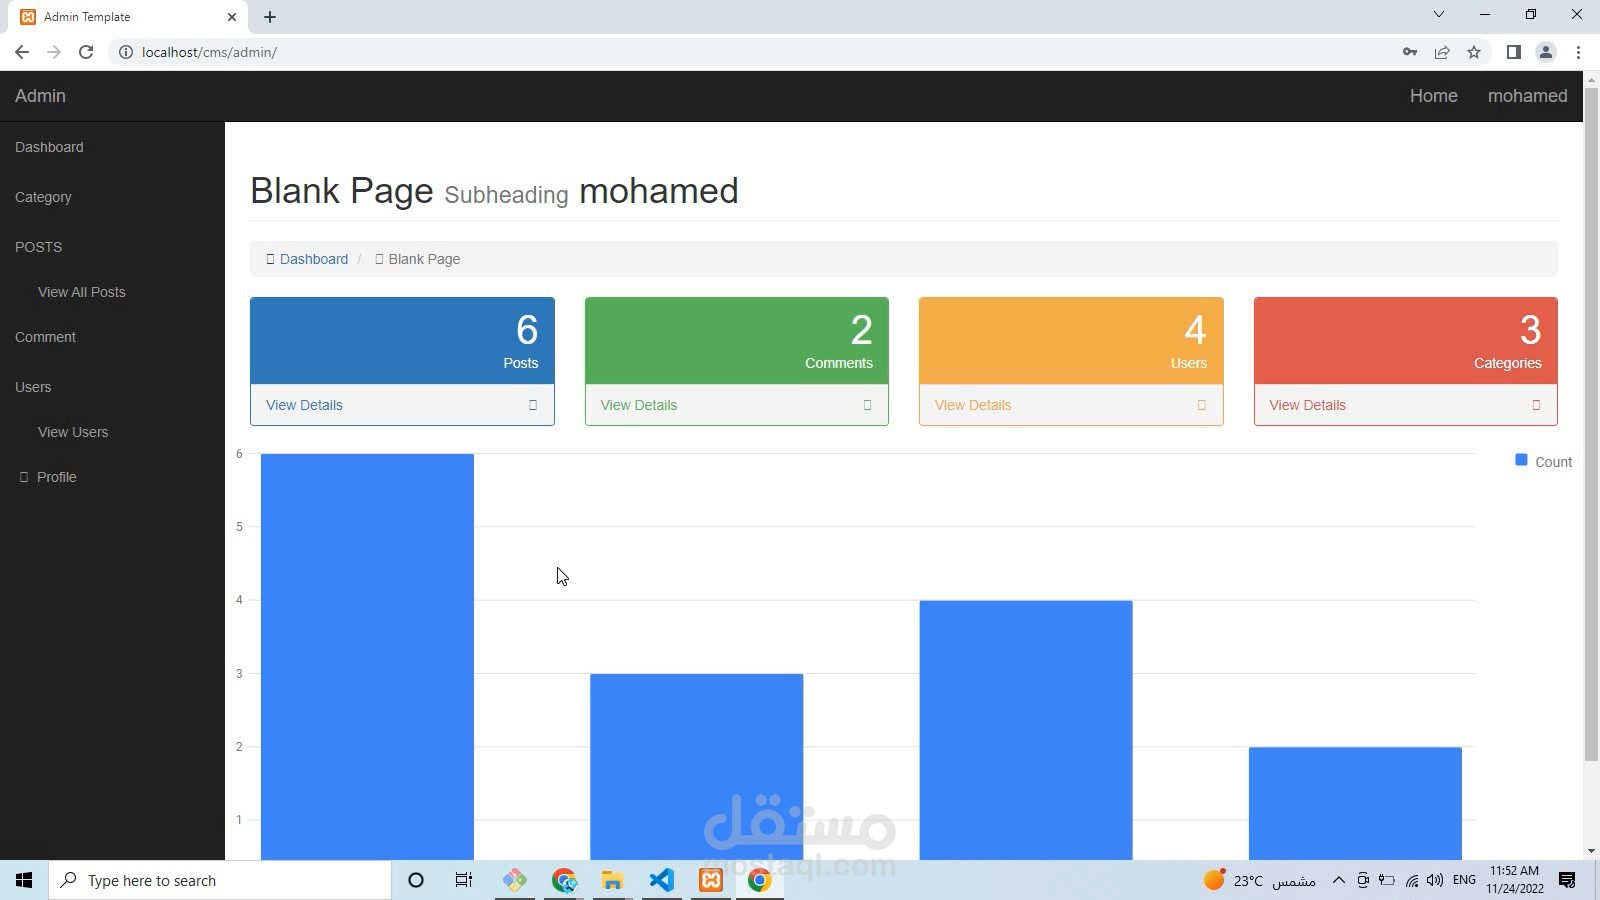Reload the current page
Image resolution: width=1600 pixels, height=900 pixels.
coord(86,52)
